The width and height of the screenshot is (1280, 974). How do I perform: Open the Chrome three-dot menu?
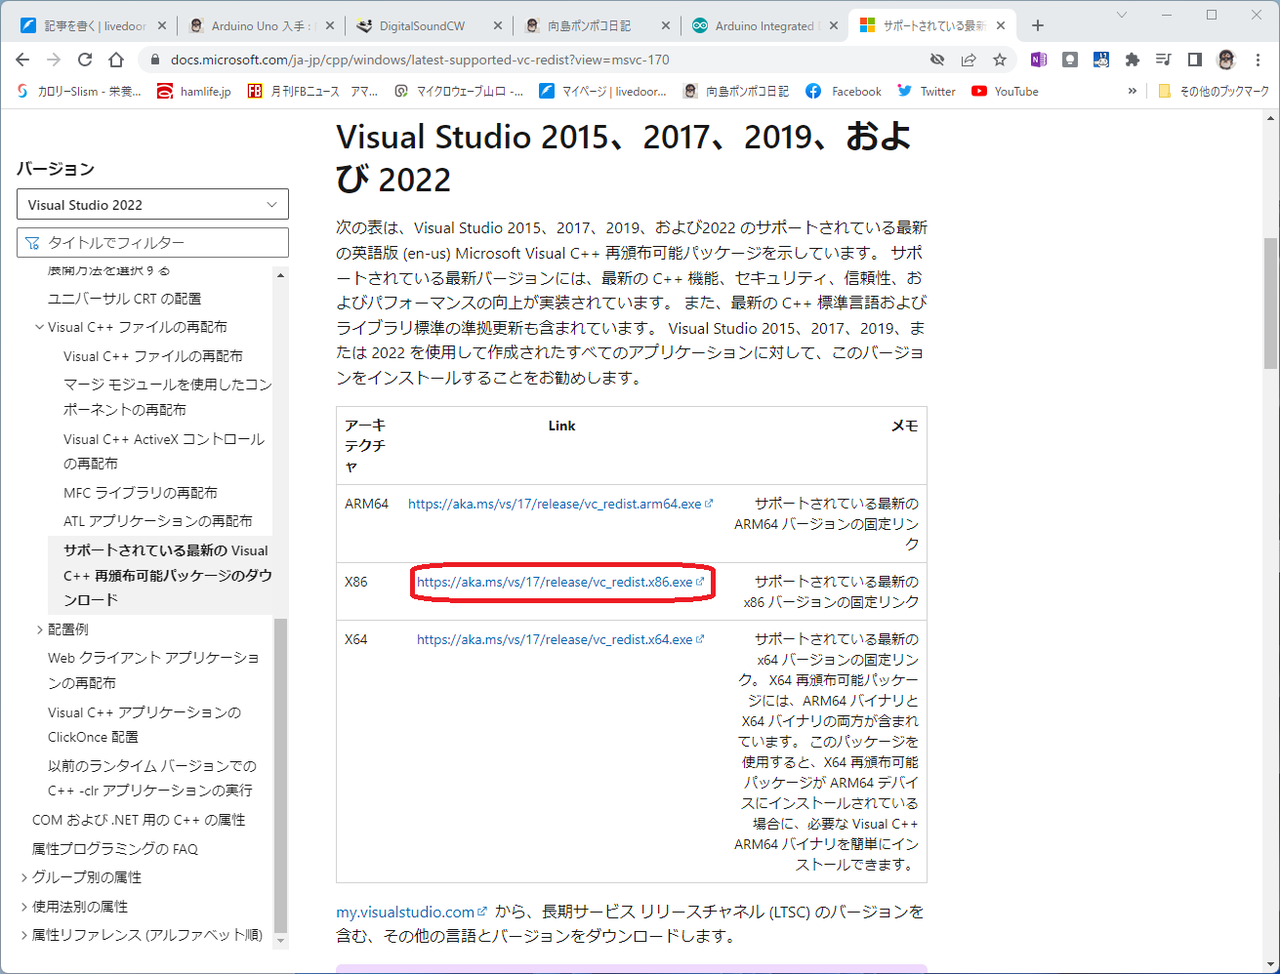1258,60
